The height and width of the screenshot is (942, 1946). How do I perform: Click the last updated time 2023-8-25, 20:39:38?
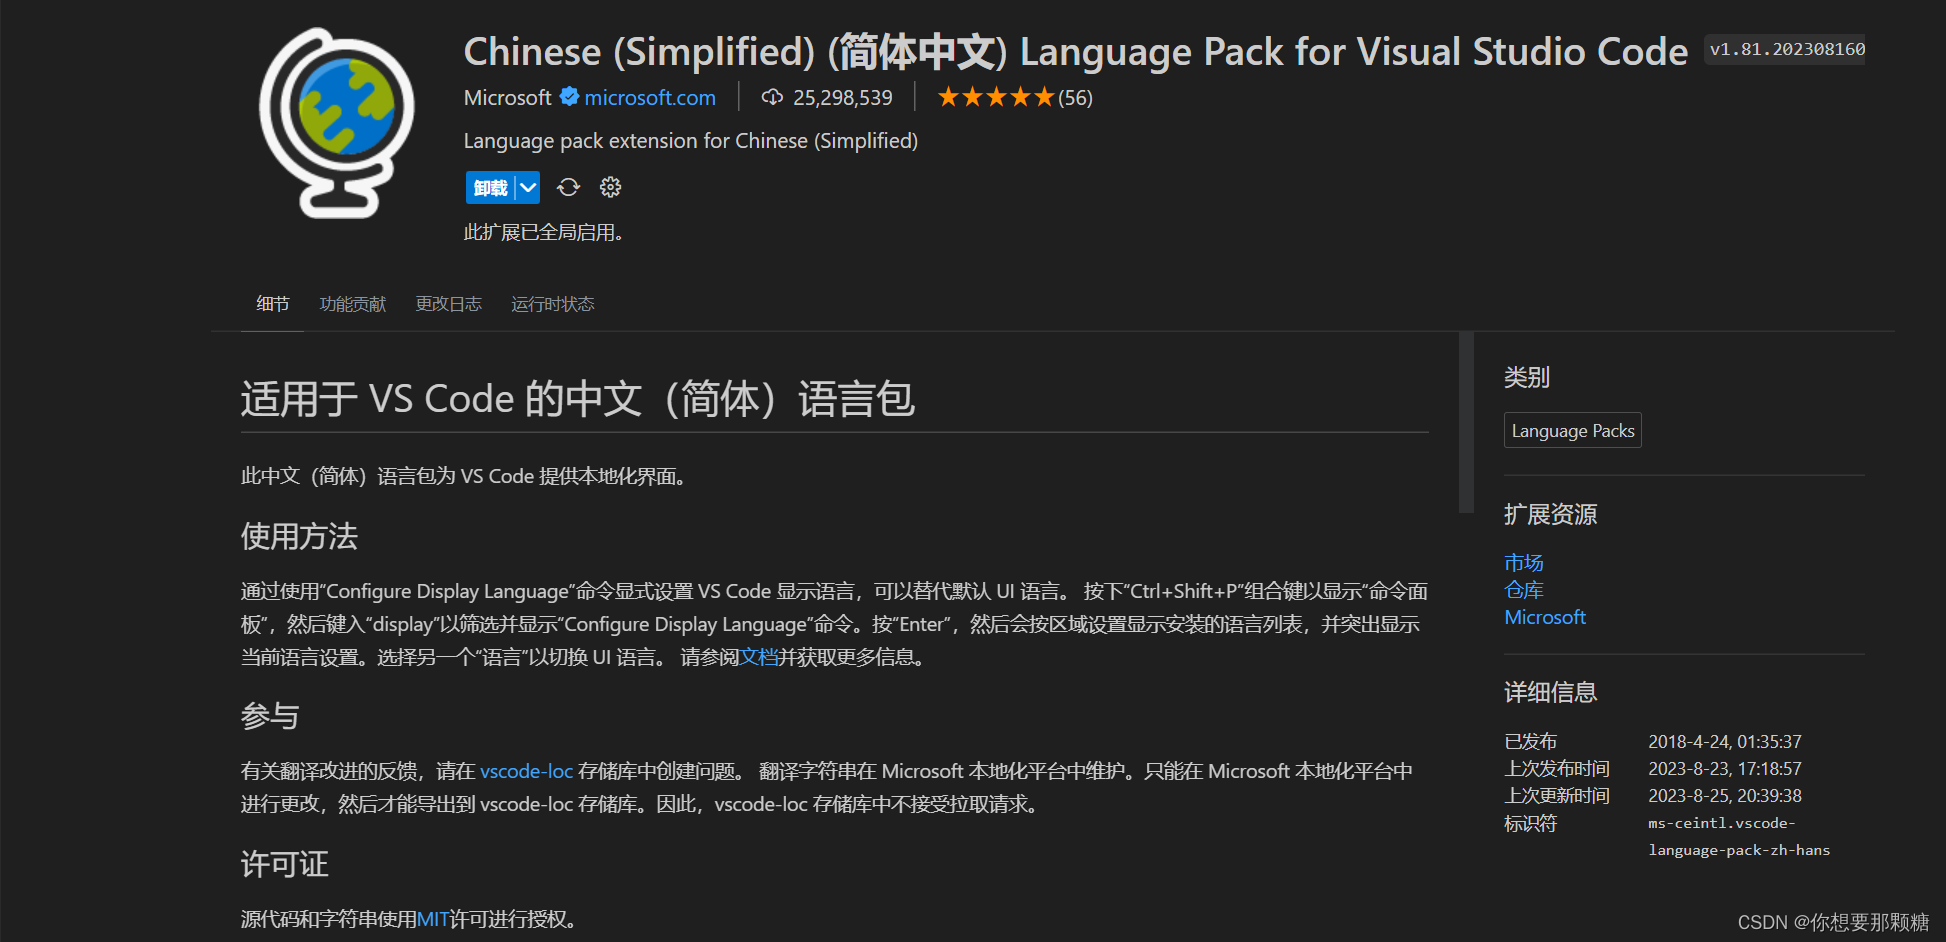point(1725,796)
